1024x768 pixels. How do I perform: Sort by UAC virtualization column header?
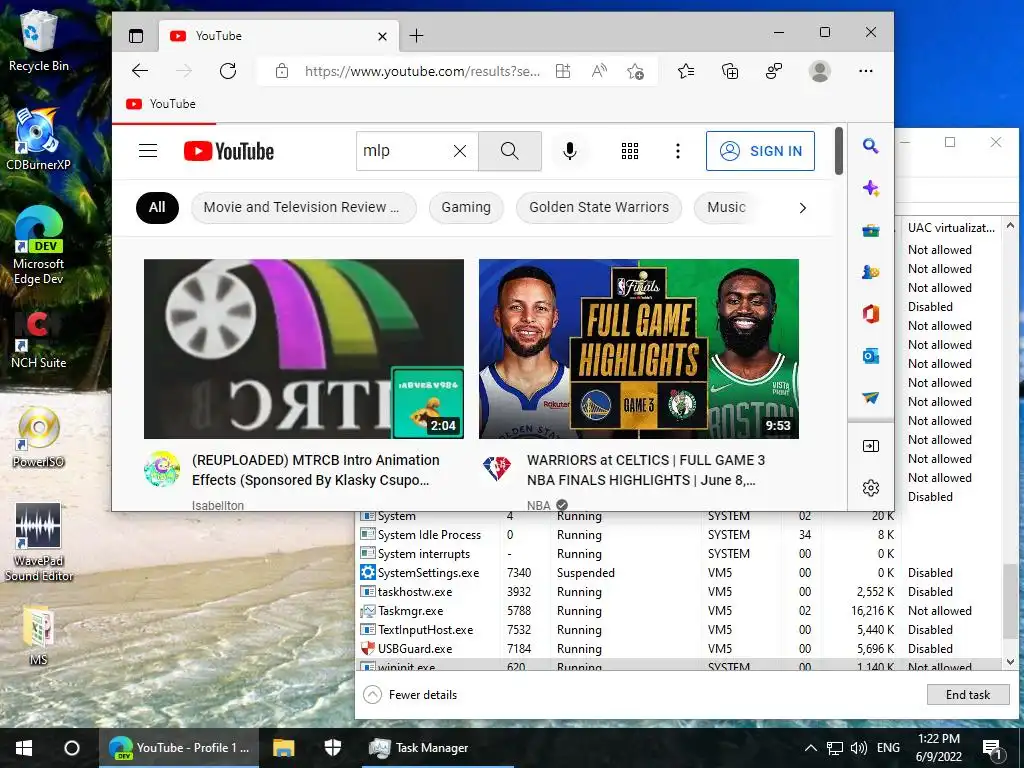[x=951, y=227]
